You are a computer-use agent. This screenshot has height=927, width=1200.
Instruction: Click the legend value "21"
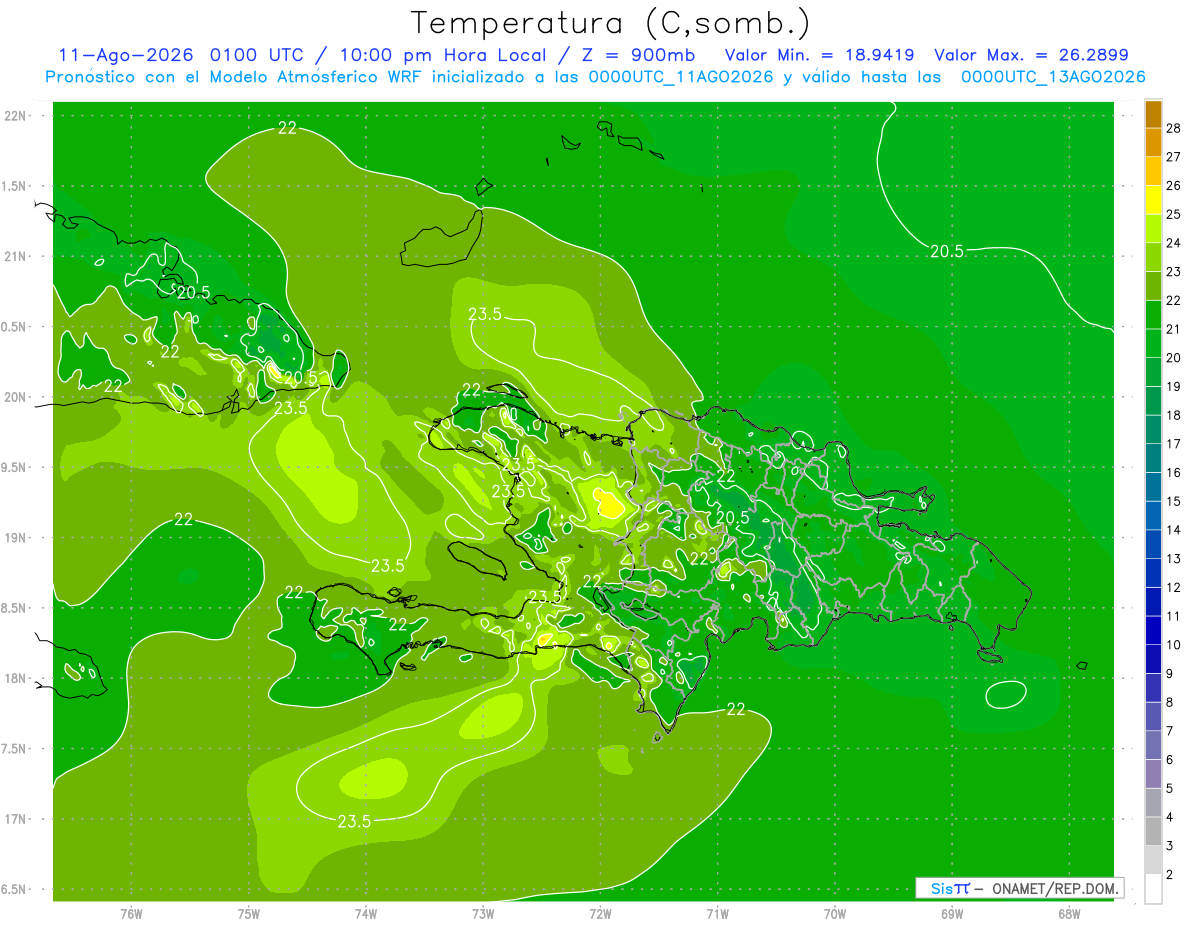1176,329
